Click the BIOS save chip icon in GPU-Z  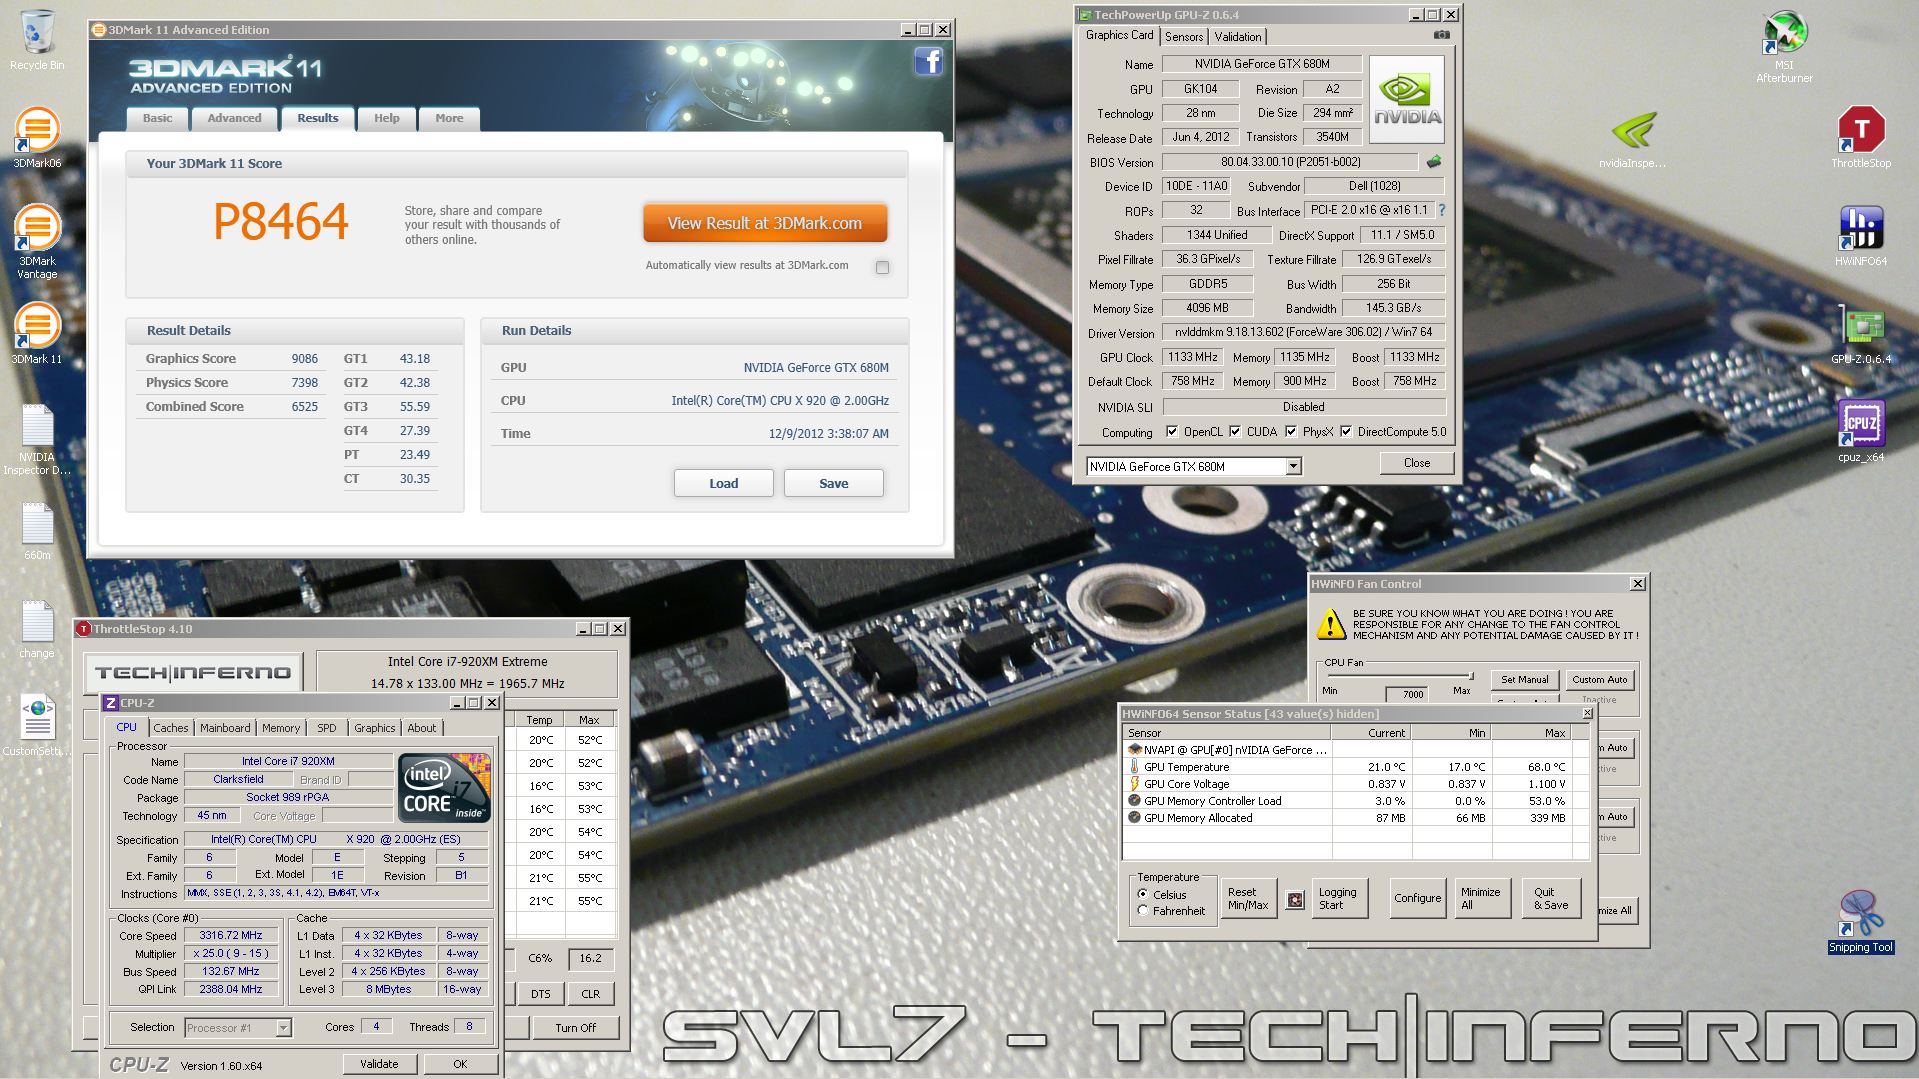point(1434,162)
